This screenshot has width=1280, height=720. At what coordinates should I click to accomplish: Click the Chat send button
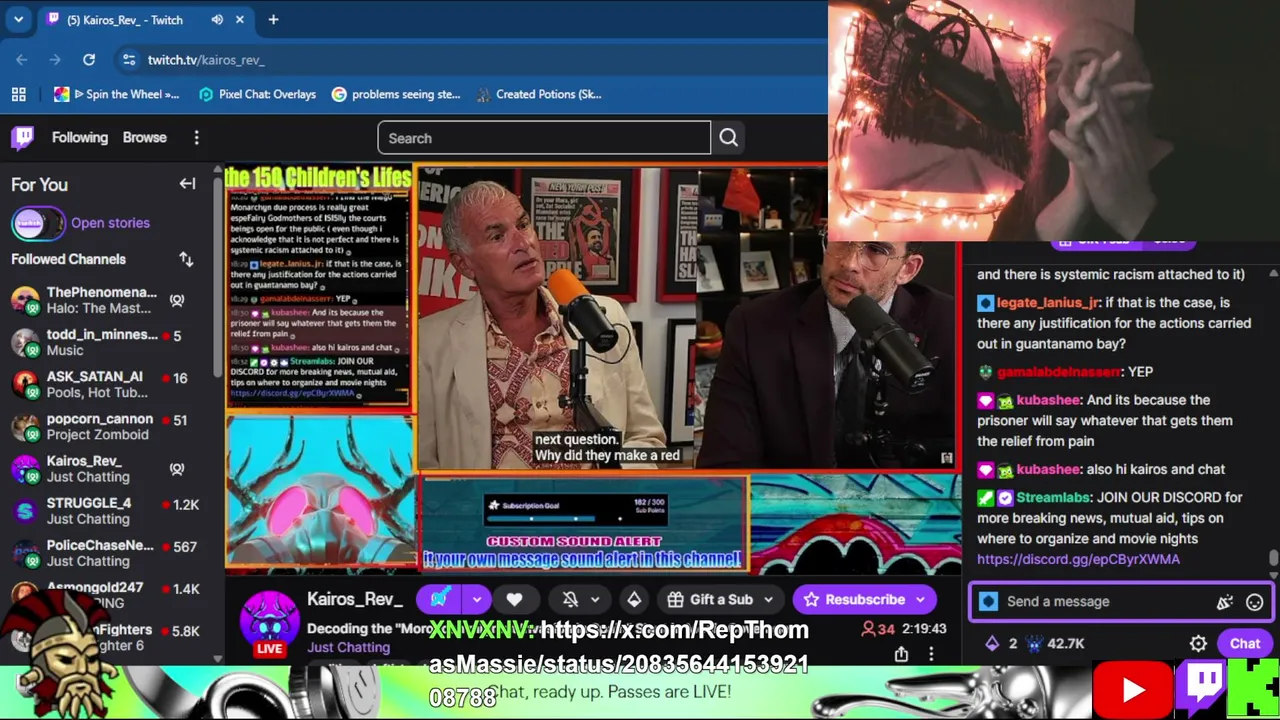[x=1245, y=644]
